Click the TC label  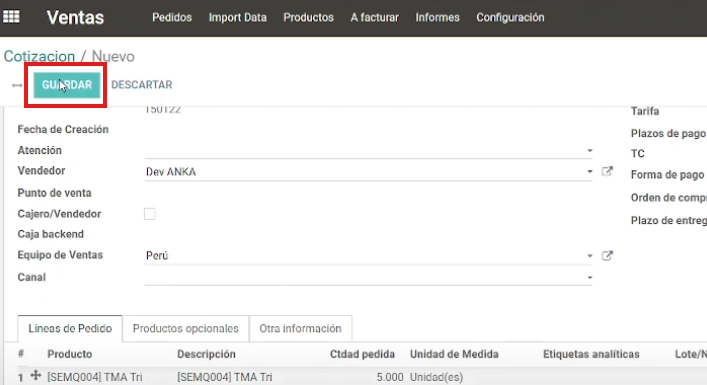pyautogui.click(x=638, y=154)
